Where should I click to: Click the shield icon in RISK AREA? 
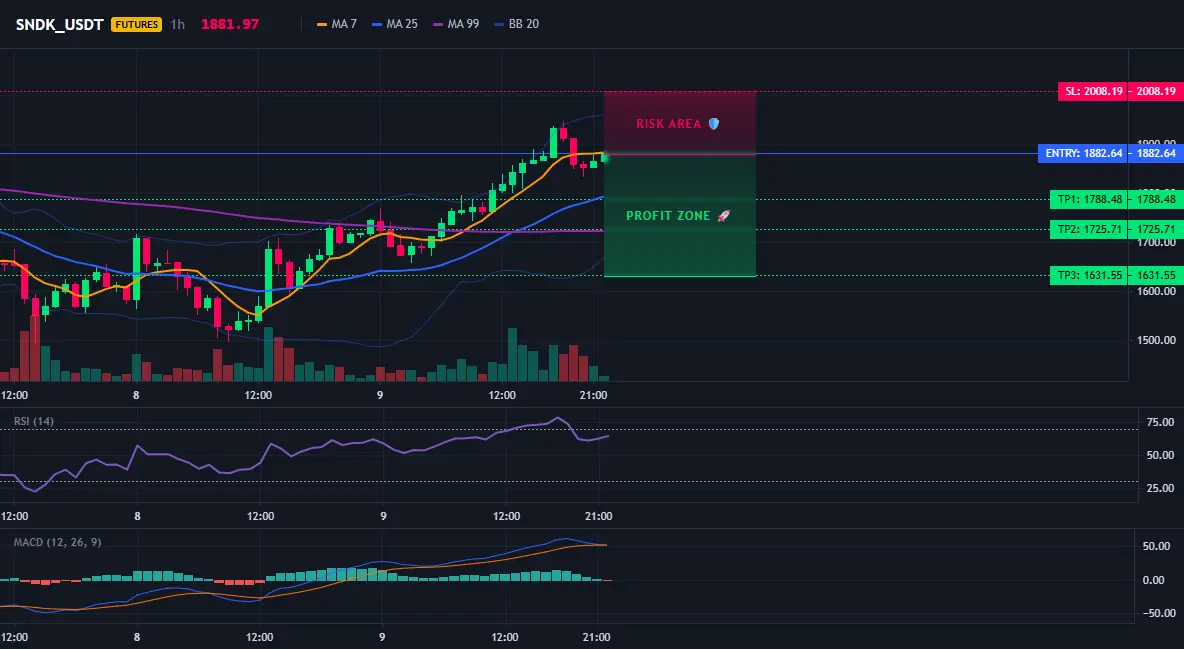click(x=714, y=123)
